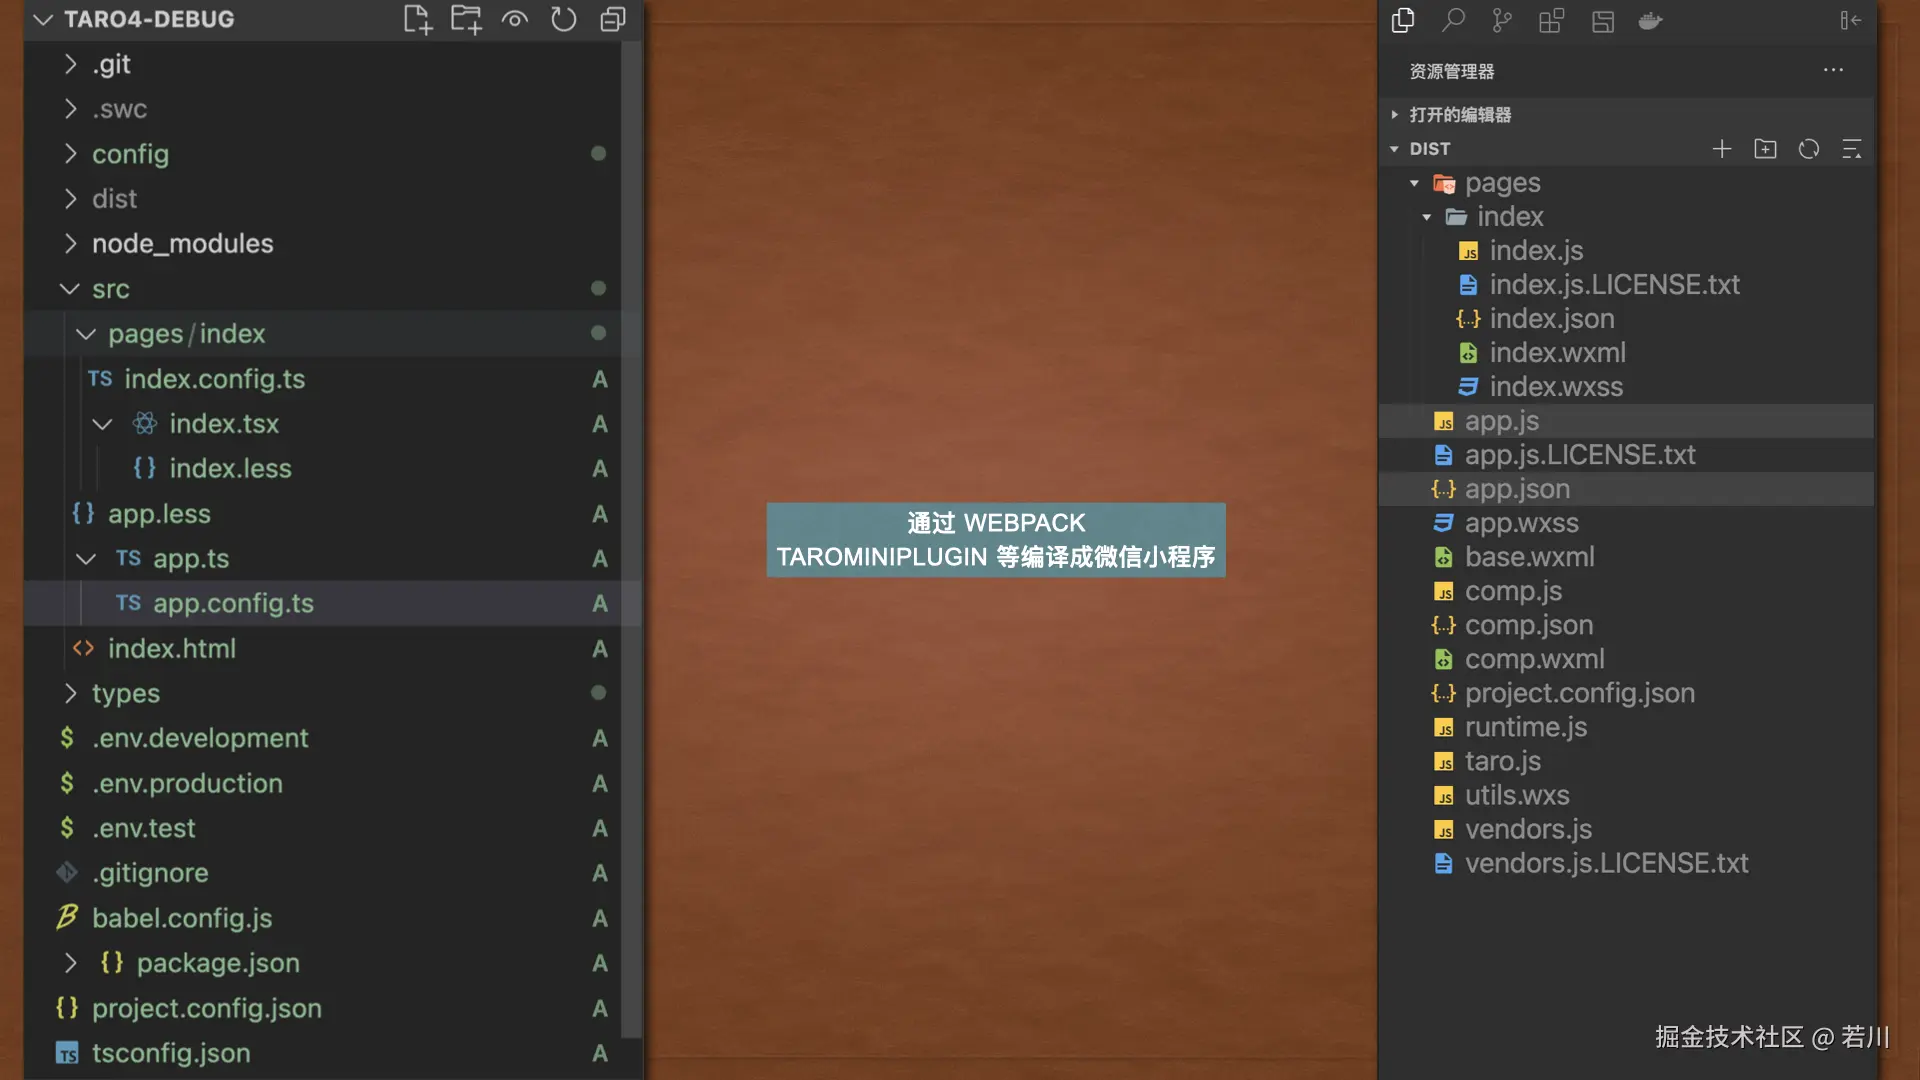
Task: Open the Docker extension panel
Action: pyautogui.click(x=1650, y=20)
